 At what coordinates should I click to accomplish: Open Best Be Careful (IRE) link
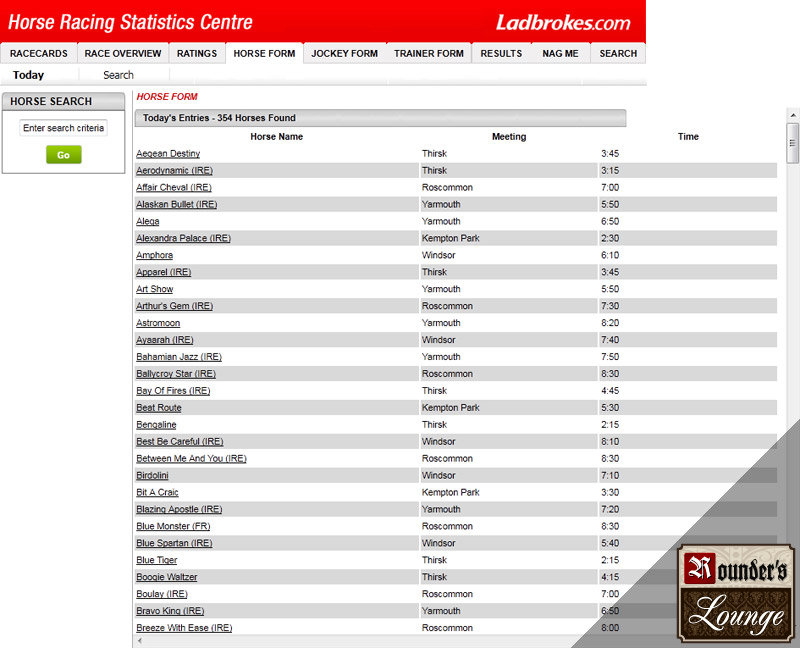180,441
